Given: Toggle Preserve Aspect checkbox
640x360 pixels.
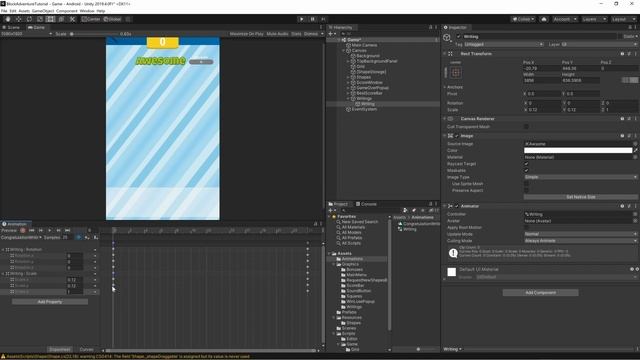Looking at the screenshot, I should click(527, 191).
